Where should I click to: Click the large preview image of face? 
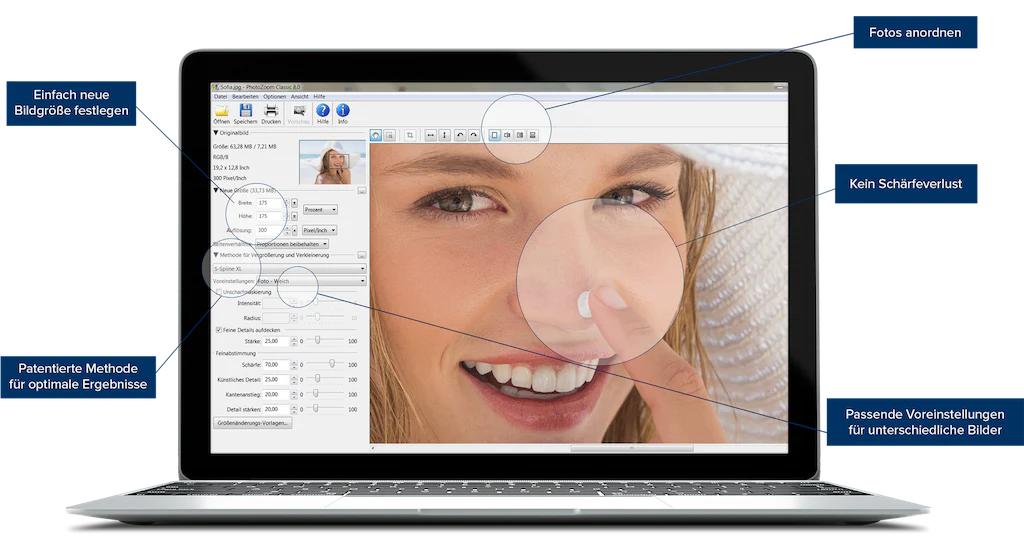[x=579, y=293]
